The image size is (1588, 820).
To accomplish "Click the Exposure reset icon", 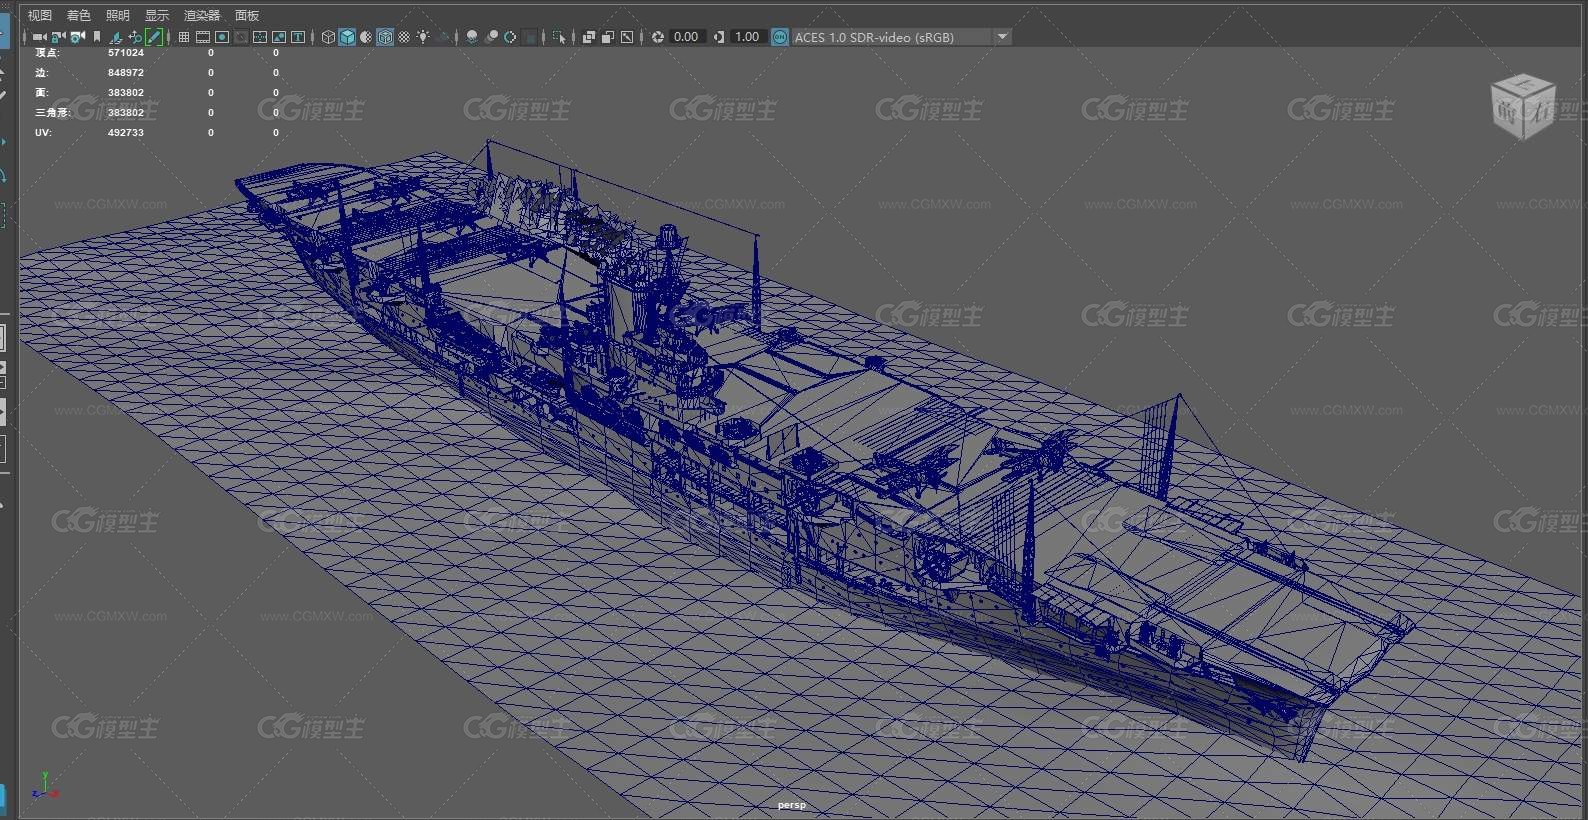I will point(658,37).
